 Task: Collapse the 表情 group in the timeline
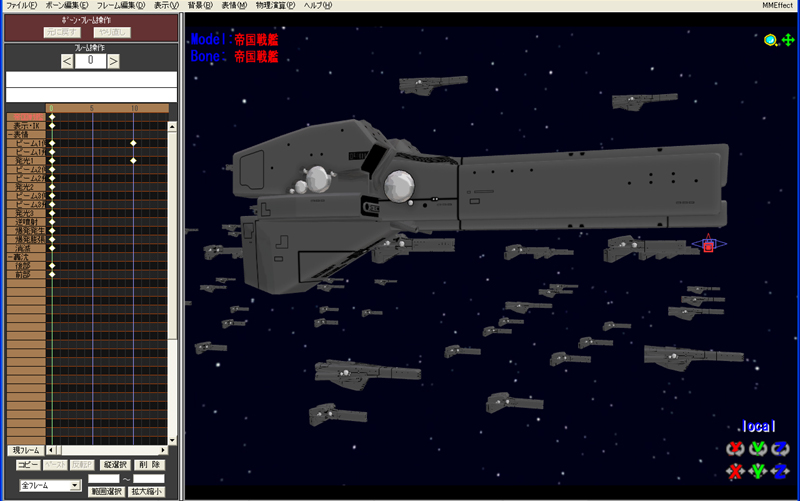coord(10,135)
